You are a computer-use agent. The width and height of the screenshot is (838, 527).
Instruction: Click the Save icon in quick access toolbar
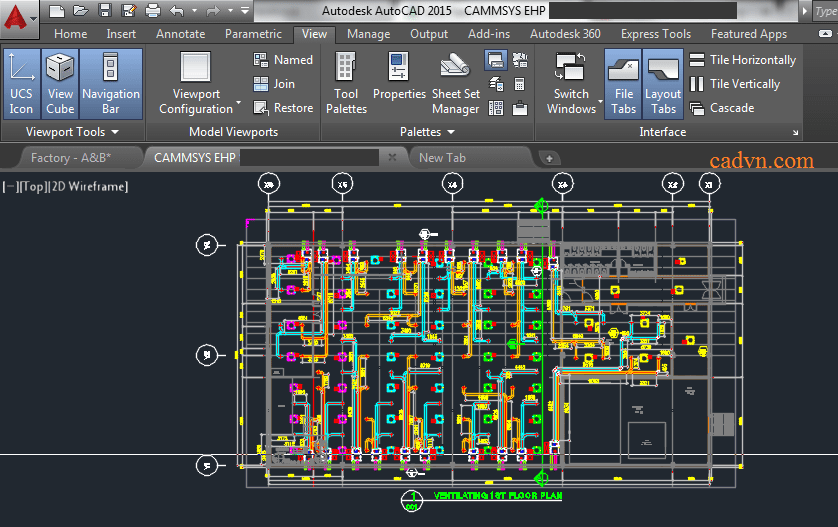point(105,11)
